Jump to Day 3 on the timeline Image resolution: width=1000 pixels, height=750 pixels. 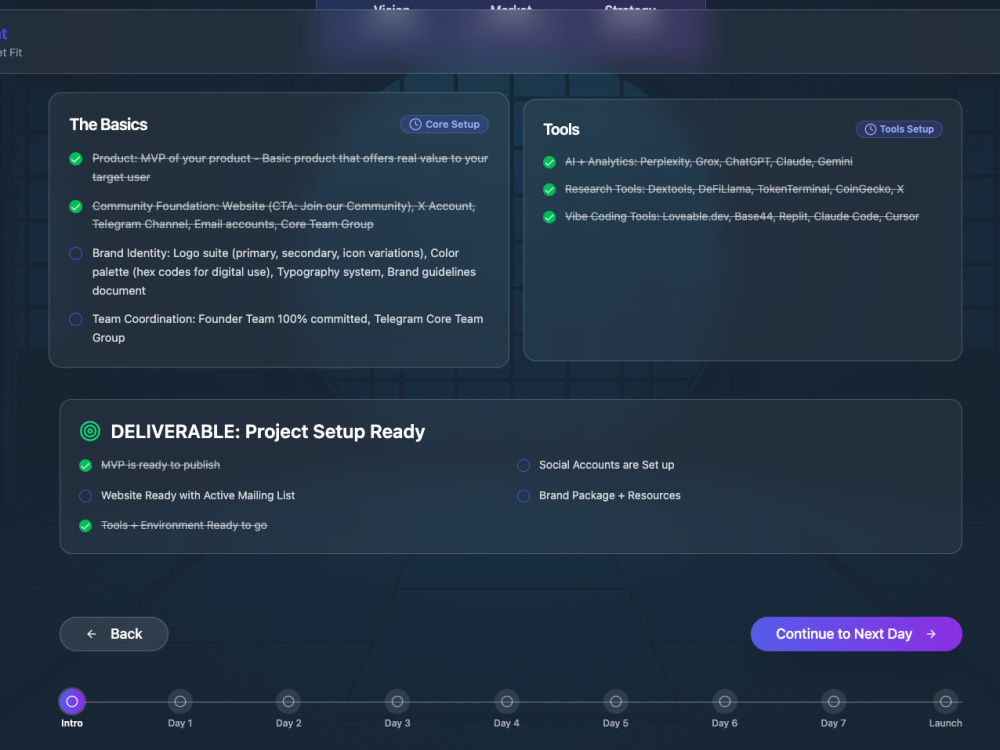click(x=397, y=702)
